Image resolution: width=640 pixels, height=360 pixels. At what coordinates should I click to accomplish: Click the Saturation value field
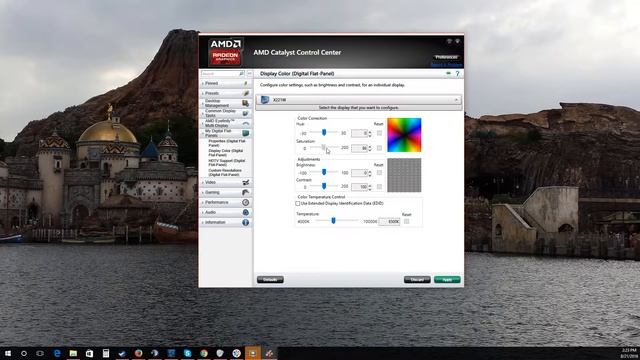pos(360,148)
